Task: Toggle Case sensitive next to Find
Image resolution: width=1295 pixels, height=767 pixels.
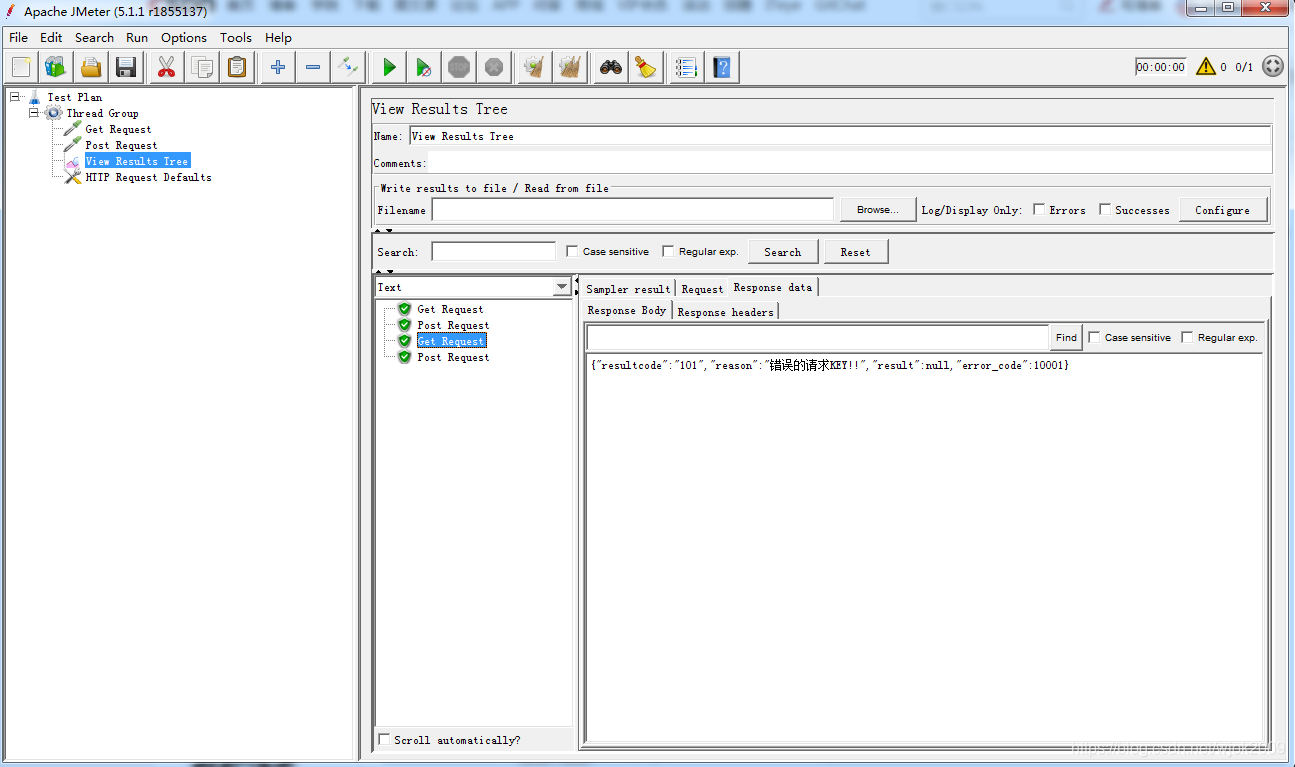Action: [1094, 337]
